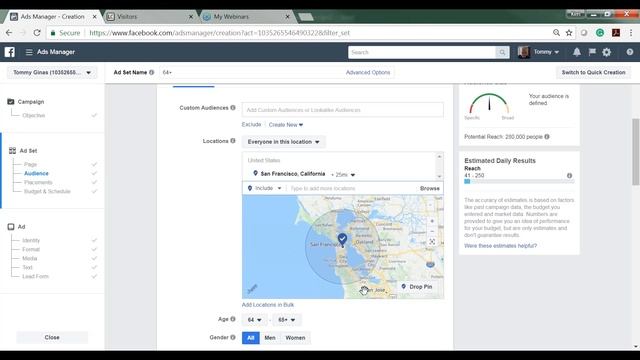Click the Age info icon
640x360 pixels.
(233, 319)
